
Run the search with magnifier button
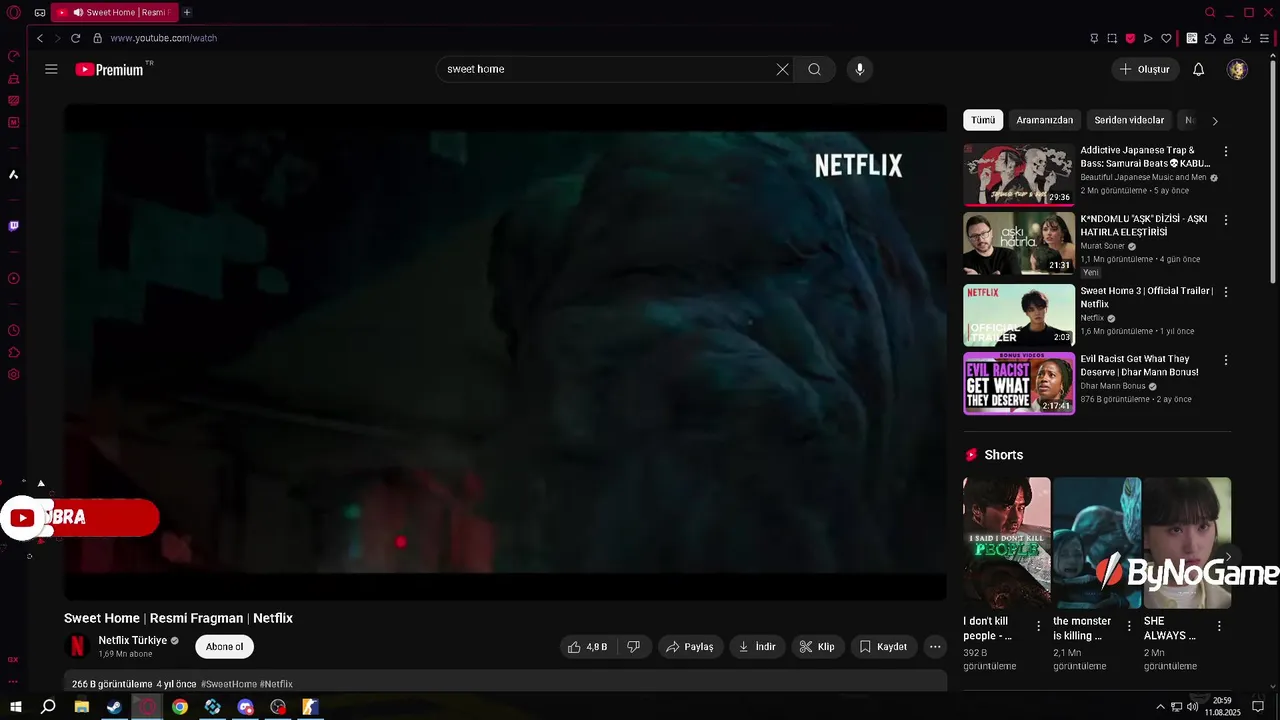click(x=815, y=69)
